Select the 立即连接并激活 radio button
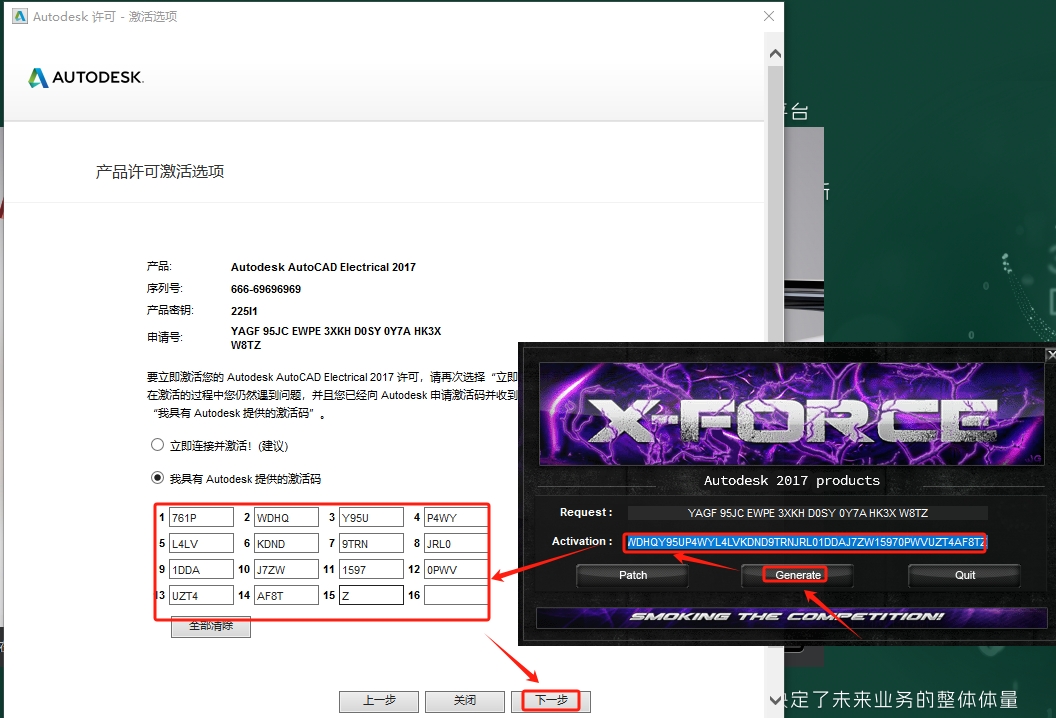The image size is (1056, 718). [x=157, y=445]
